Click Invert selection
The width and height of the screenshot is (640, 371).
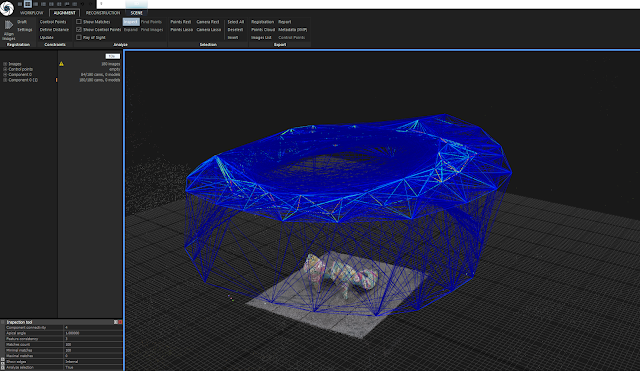(x=233, y=37)
